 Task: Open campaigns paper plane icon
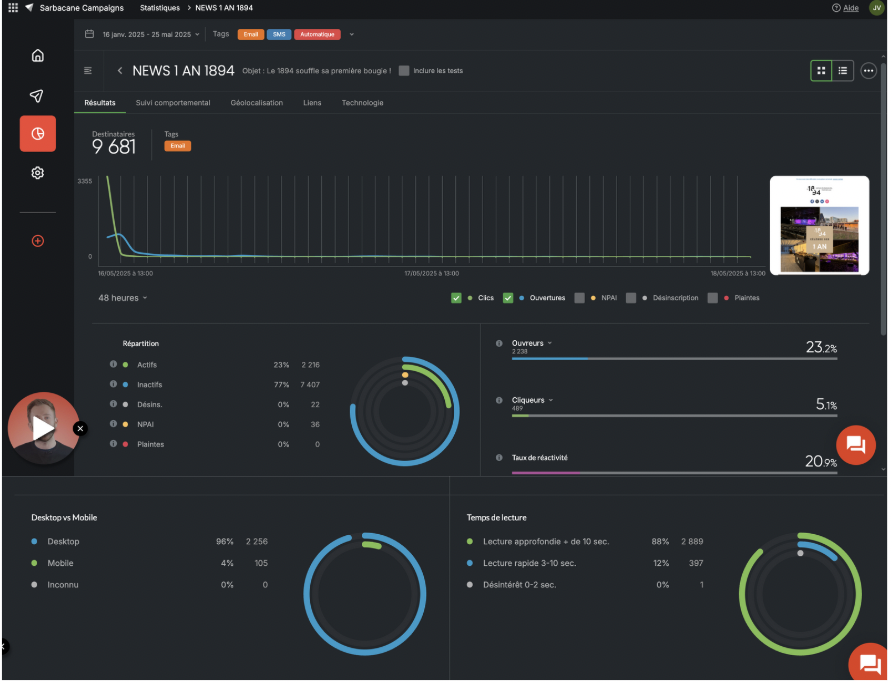[x=37, y=96]
